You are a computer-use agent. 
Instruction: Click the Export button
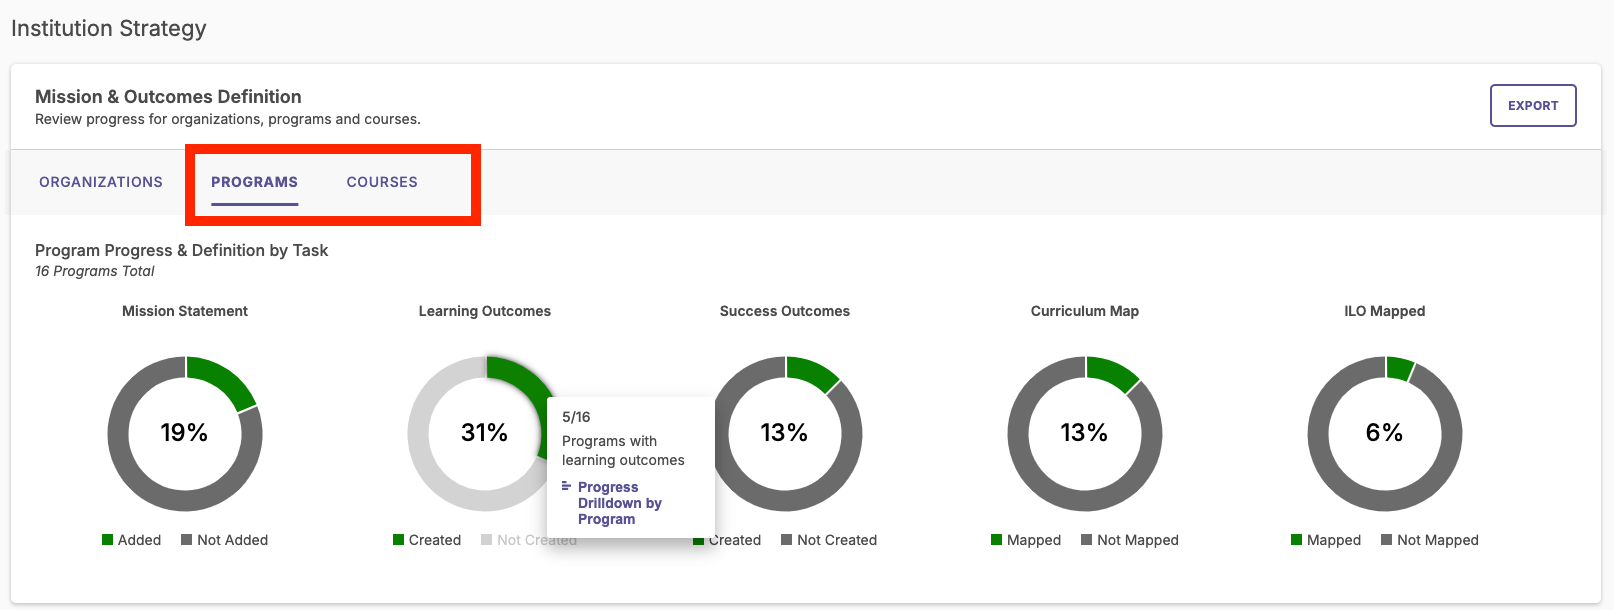pos(1533,105)
